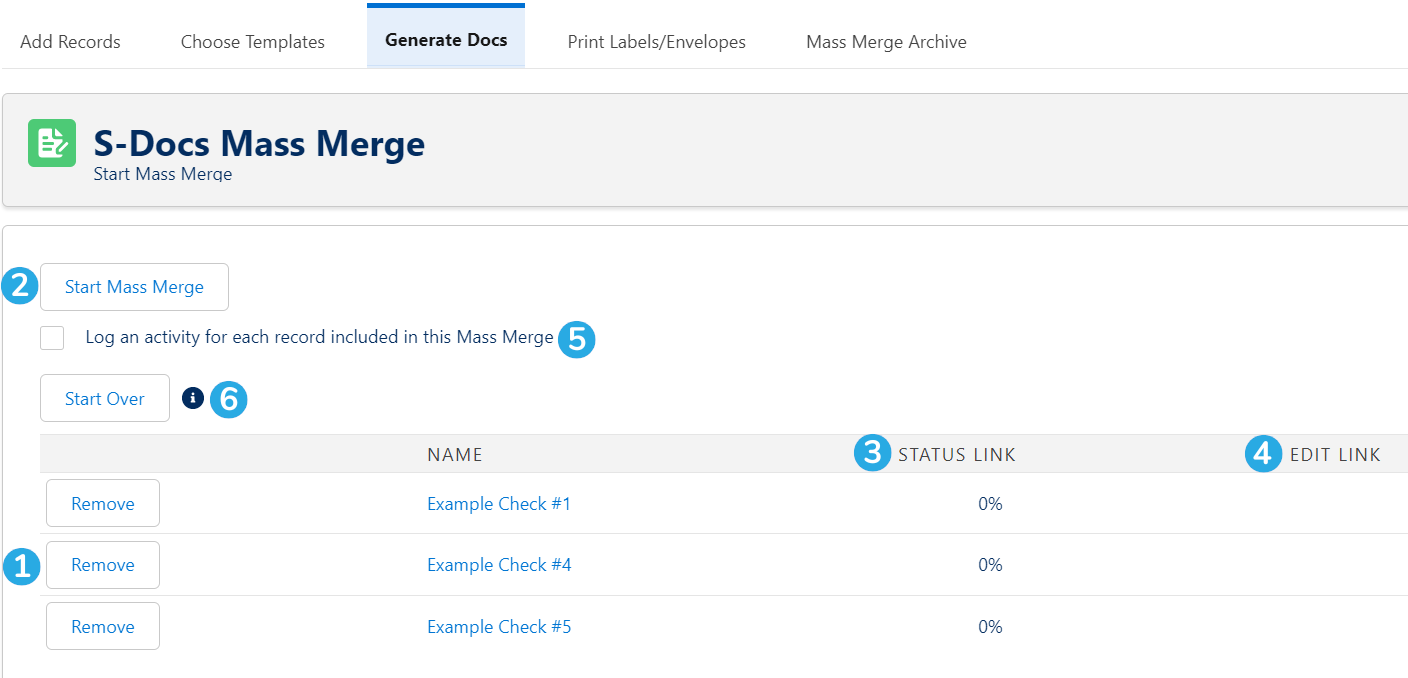This screenshot has width=1408, height=678.
Task: Click the blue number 1 callout badge
Action: 21,566
